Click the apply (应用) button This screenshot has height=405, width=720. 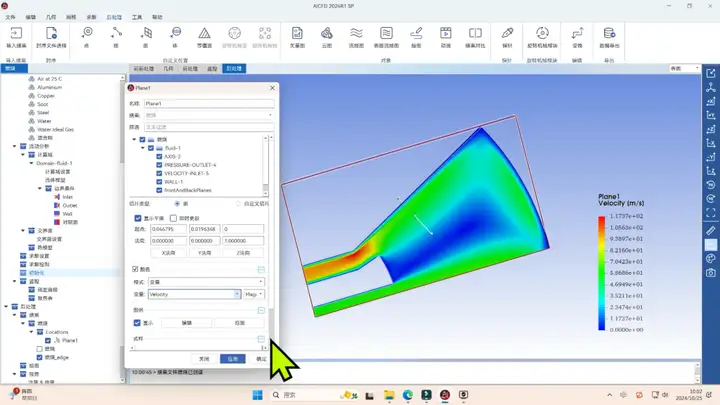point(232,359)
